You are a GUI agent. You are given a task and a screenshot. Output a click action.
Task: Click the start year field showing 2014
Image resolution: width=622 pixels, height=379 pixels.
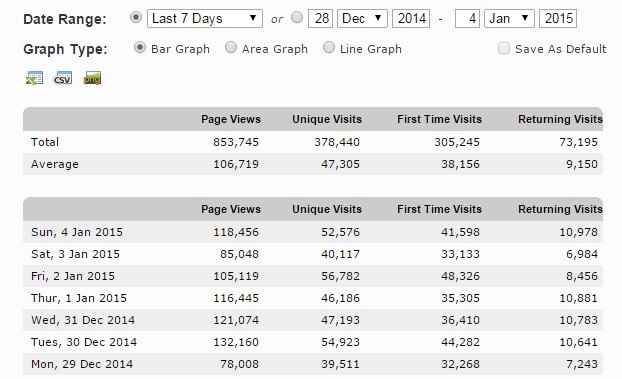411,19
